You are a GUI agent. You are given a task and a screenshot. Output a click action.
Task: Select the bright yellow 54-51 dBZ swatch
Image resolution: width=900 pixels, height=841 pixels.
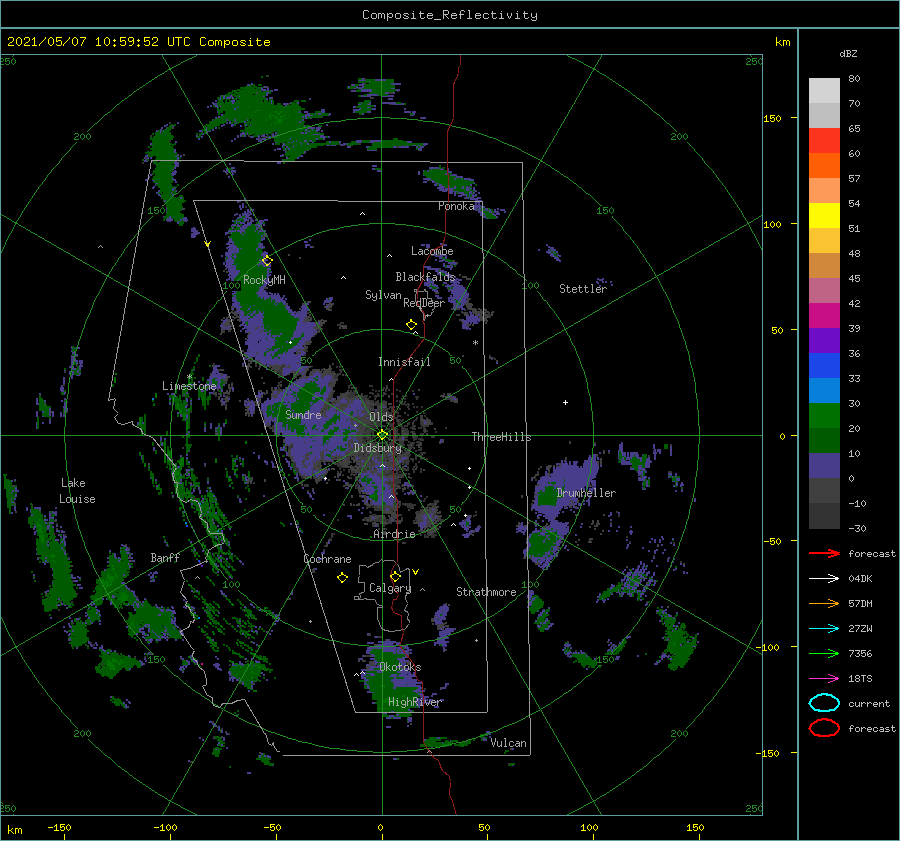[824, 216]
